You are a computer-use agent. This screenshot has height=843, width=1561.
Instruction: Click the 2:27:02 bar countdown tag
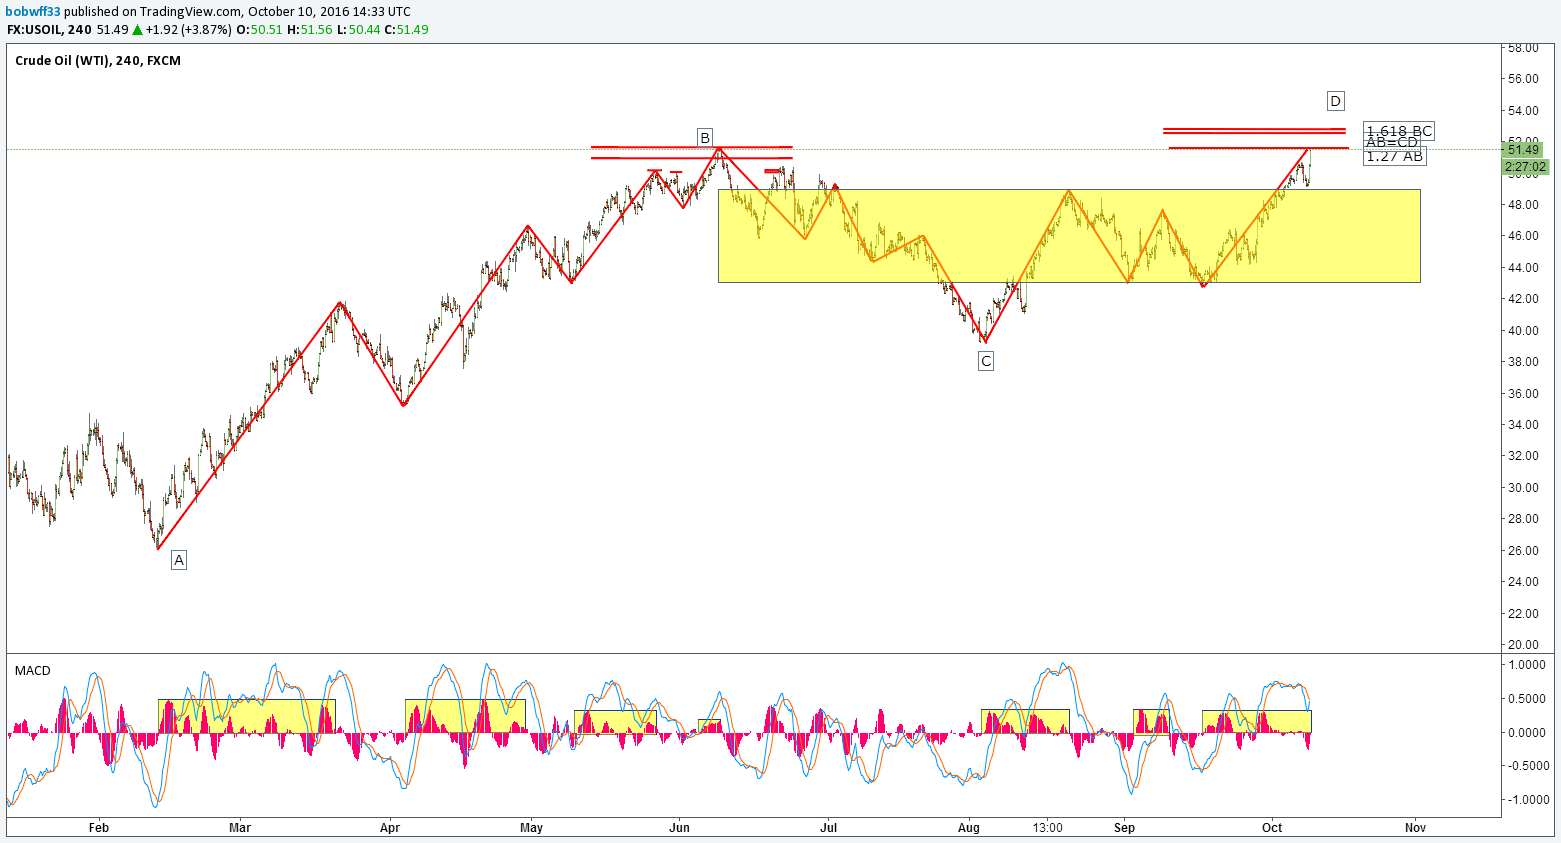point(1525,167)
